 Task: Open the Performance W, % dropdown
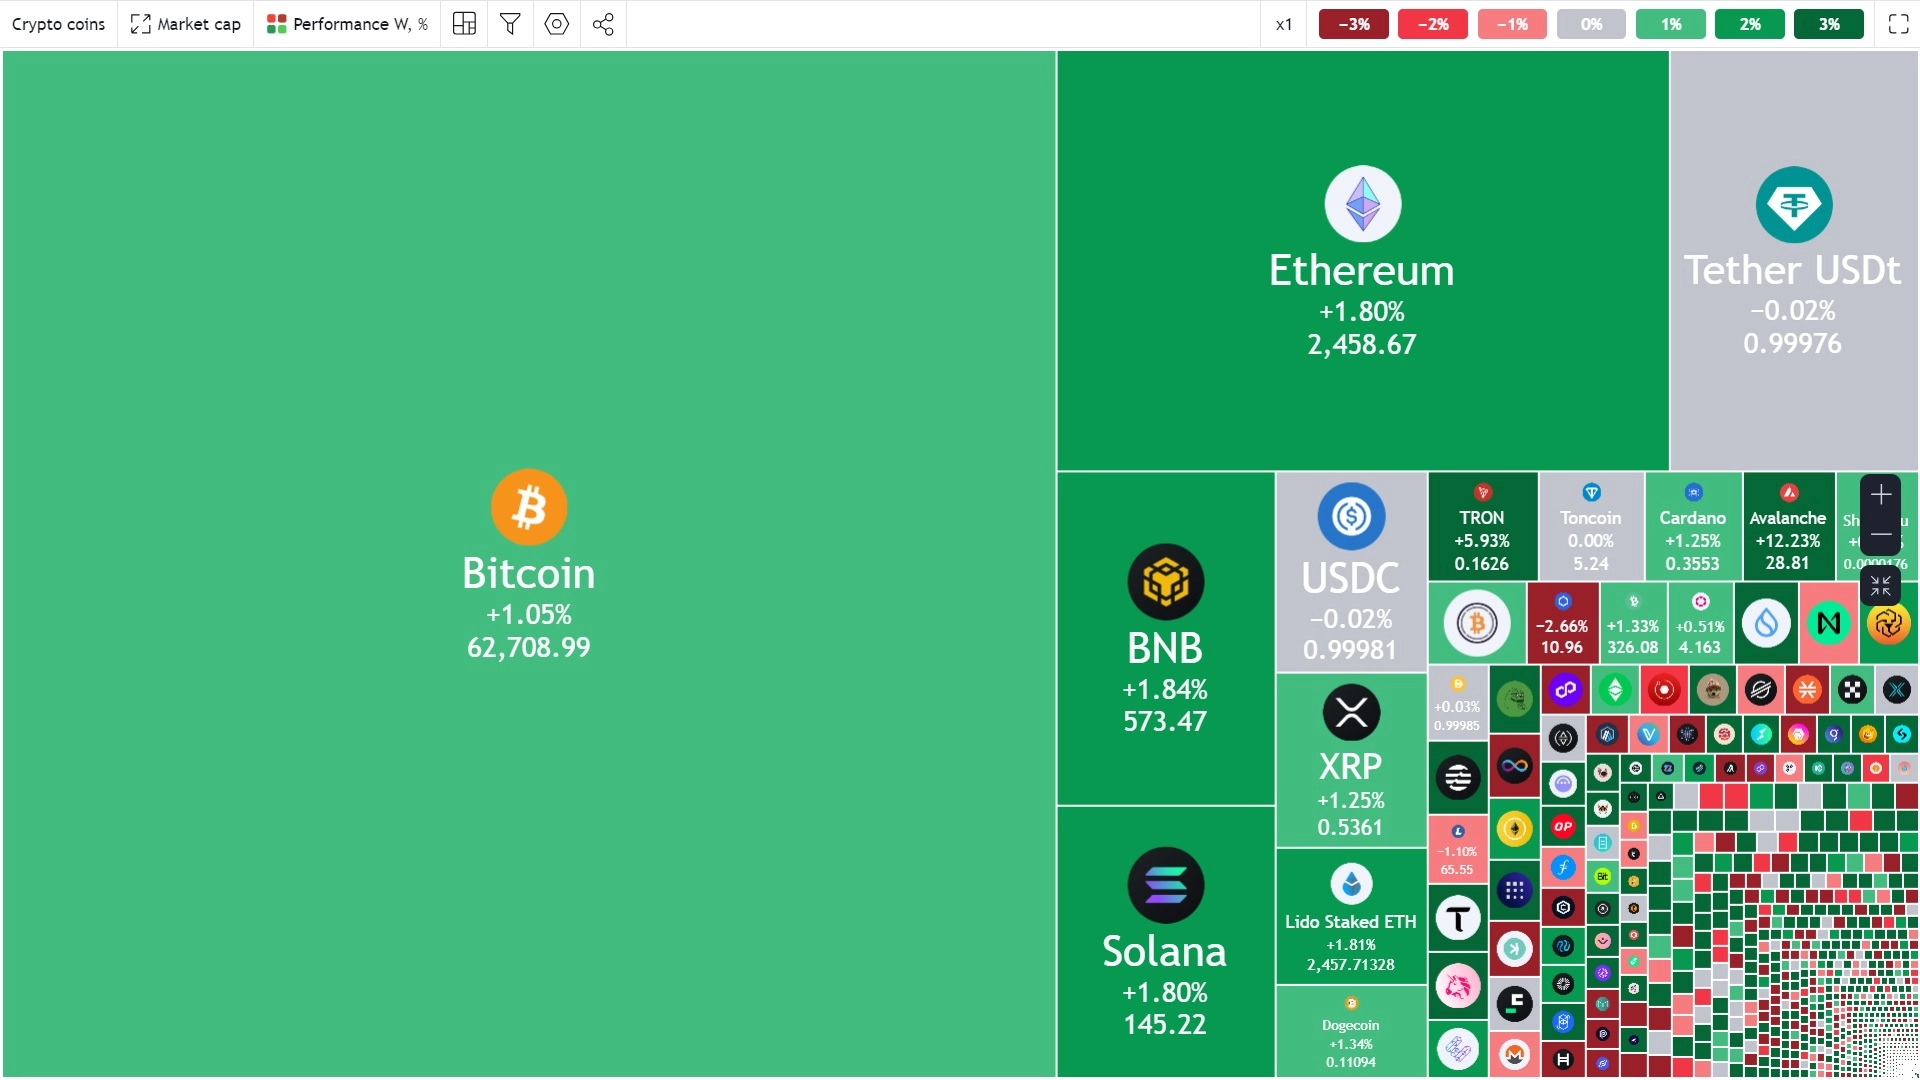point(346,24)
